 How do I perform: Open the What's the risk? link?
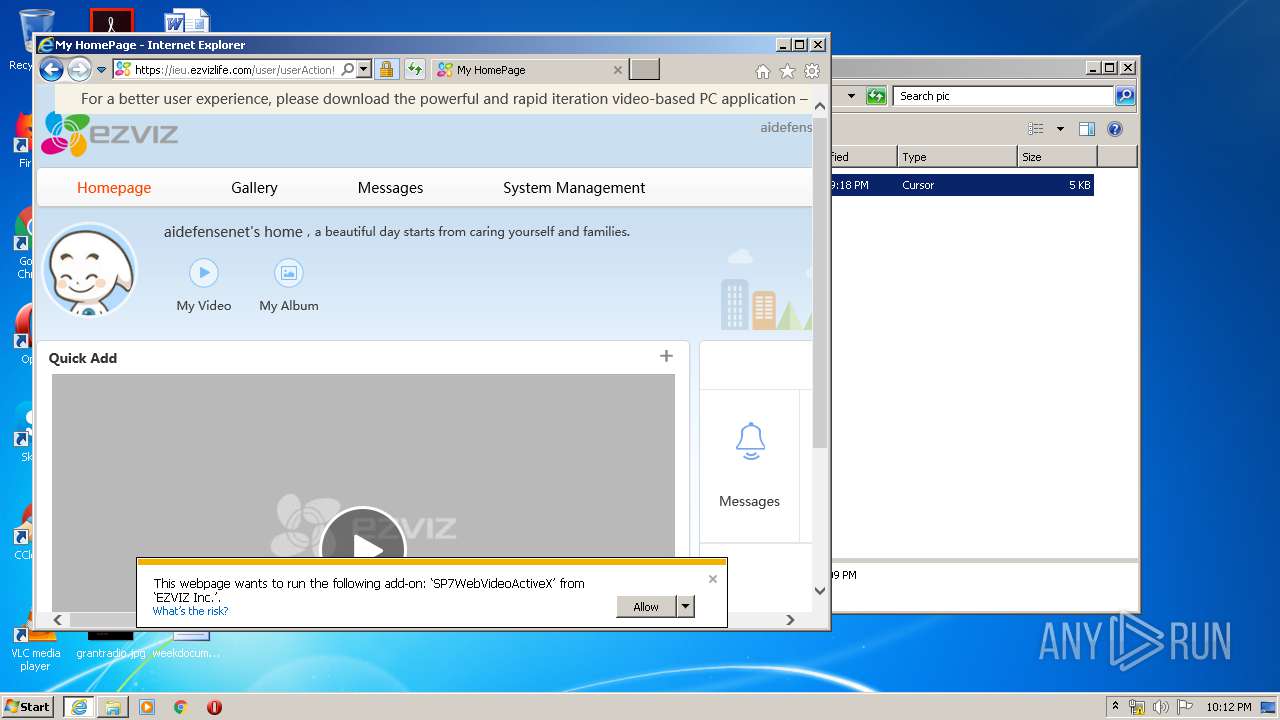(x=190, y=611)
